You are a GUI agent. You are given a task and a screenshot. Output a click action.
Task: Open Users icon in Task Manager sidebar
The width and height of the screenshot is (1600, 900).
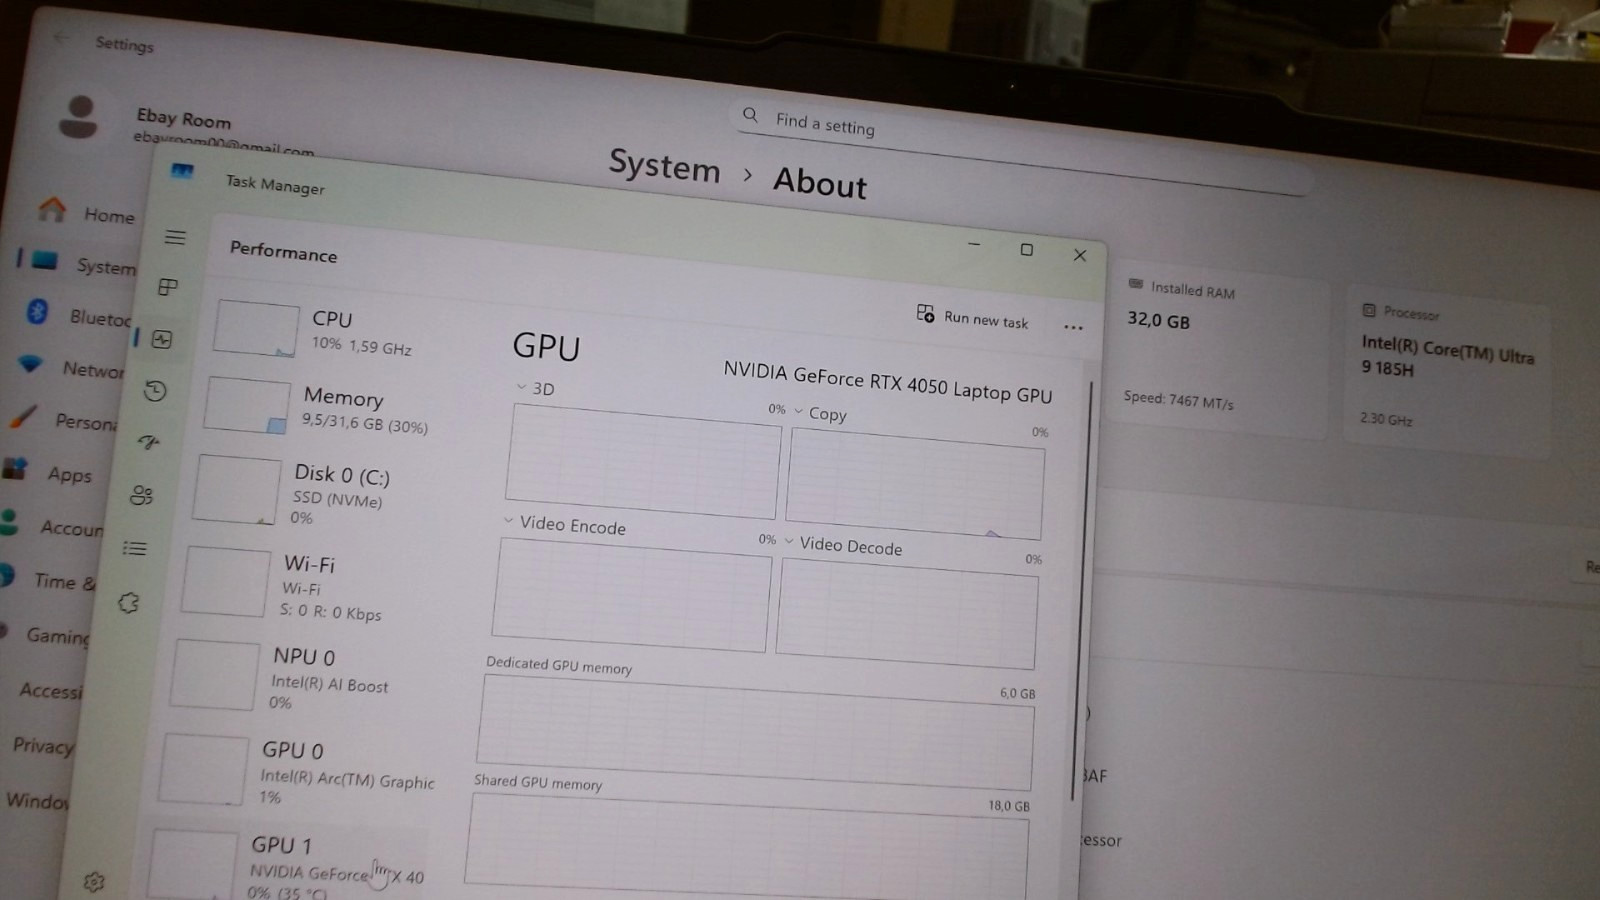click(142, 495)
